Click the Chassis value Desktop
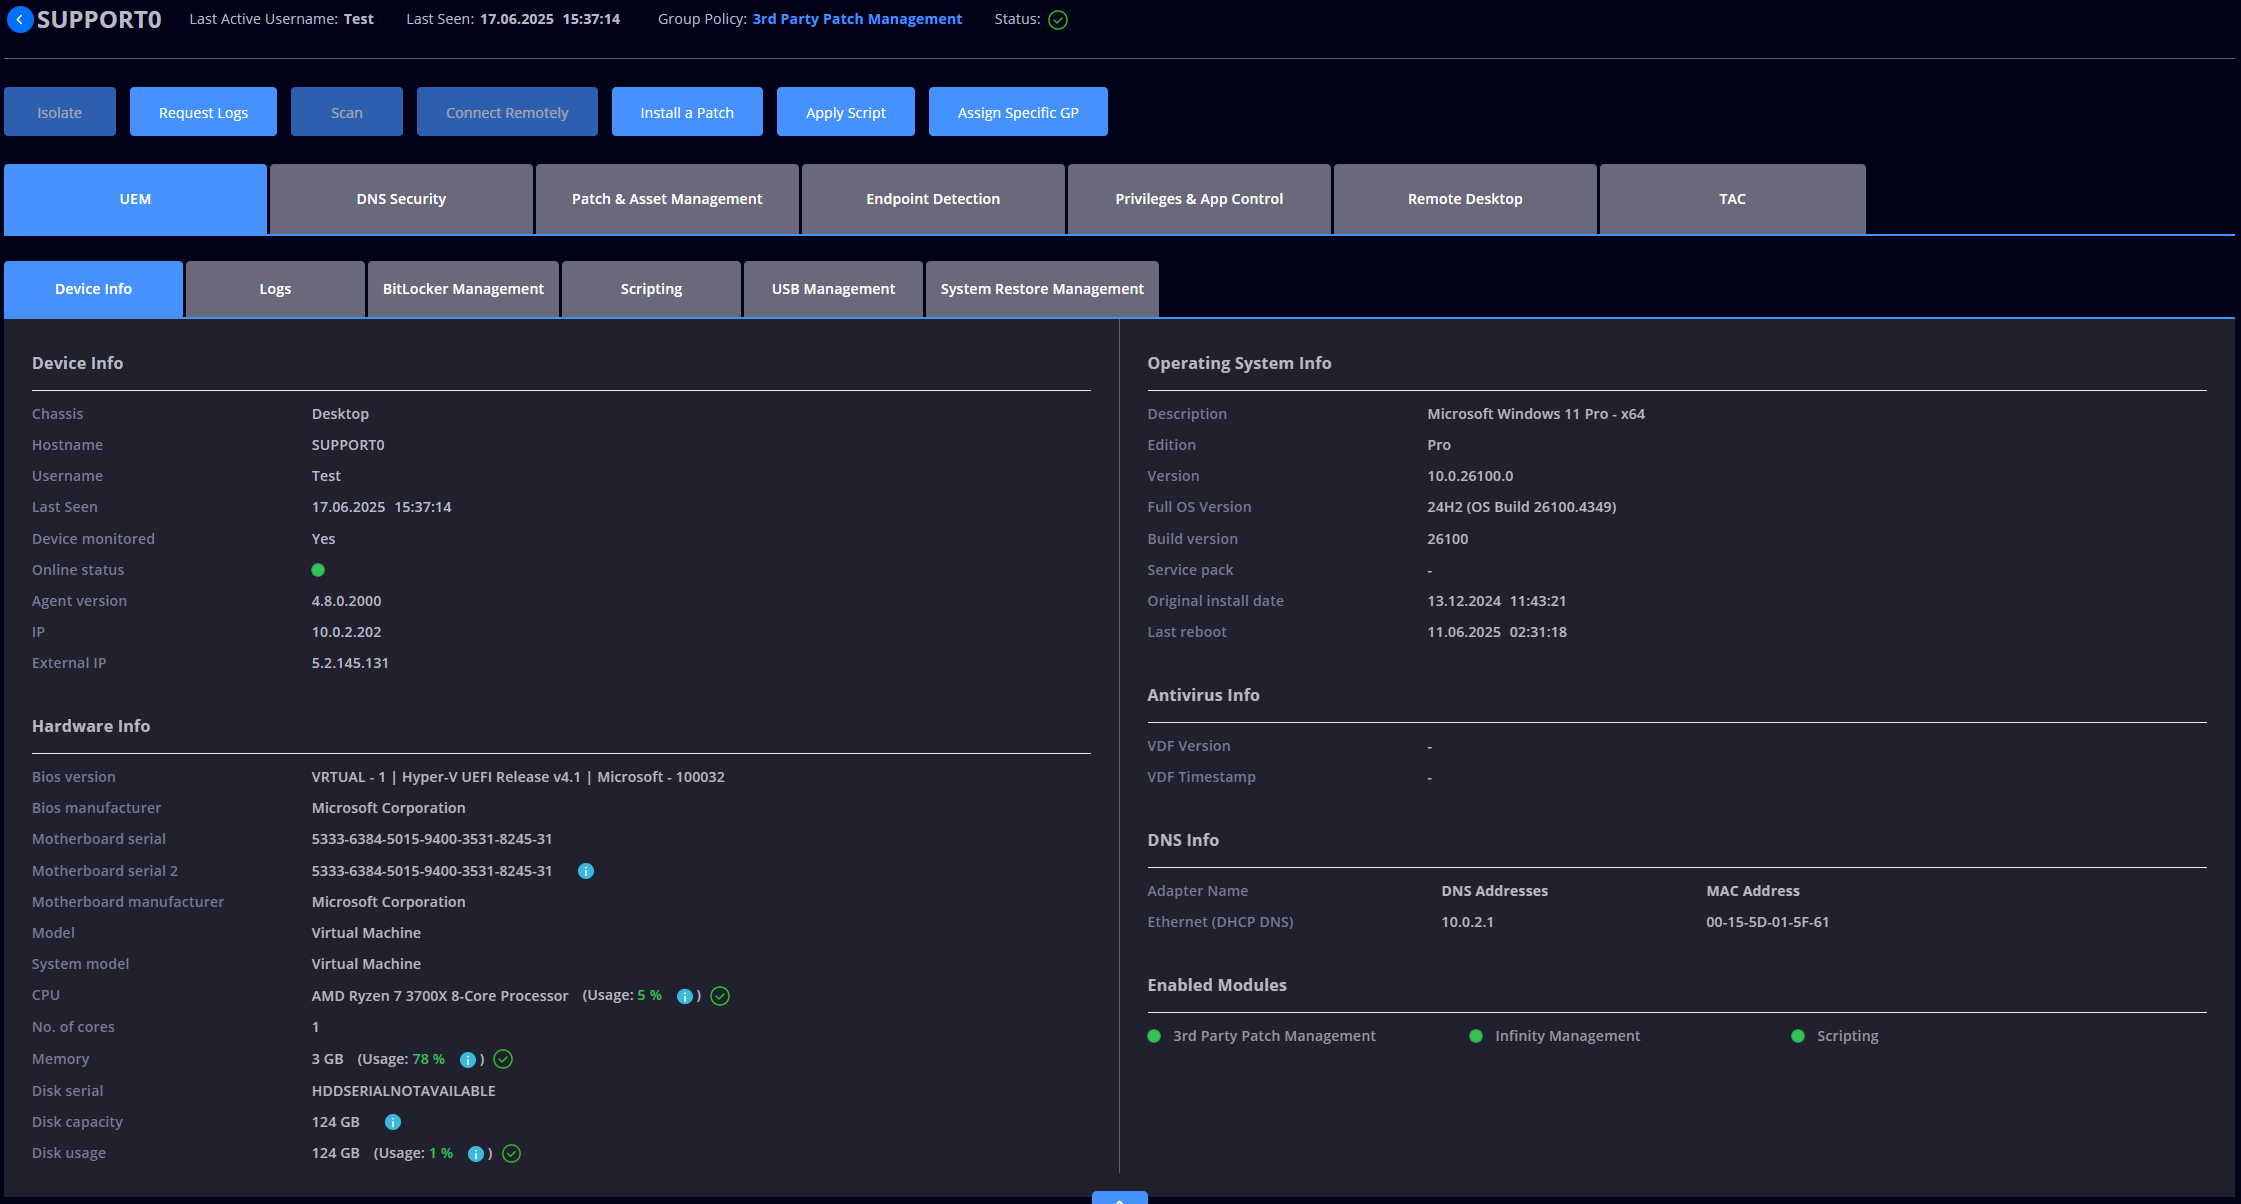The width and height of the screenshot is (2241, 1204). coord(340,414)
